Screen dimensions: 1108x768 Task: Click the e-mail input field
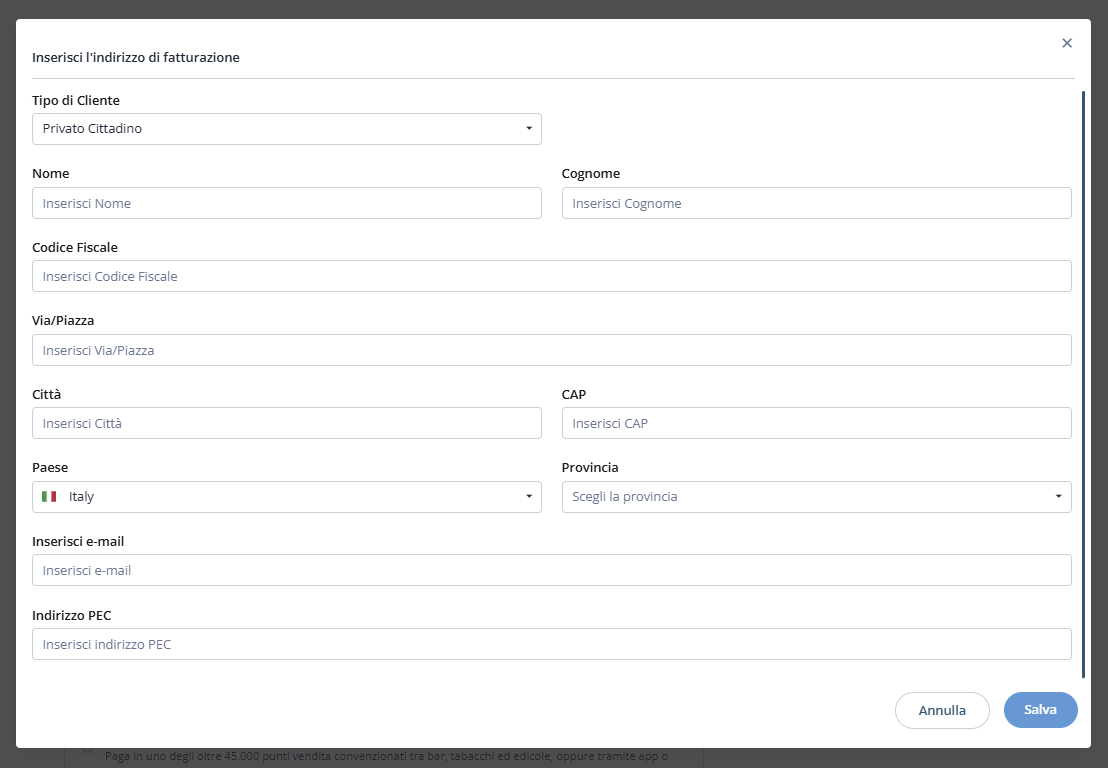point(551,570)
